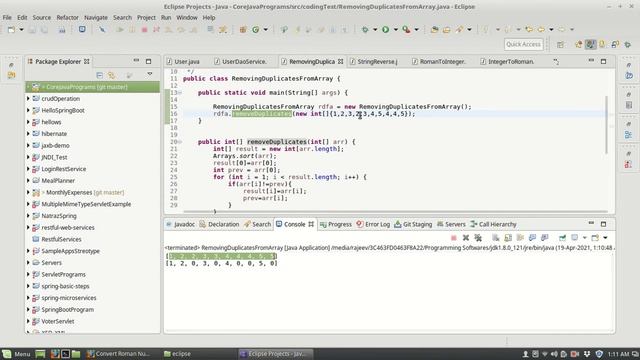
Task: Switch to the UserDaoService editor tab
Action: coord(240,62)
